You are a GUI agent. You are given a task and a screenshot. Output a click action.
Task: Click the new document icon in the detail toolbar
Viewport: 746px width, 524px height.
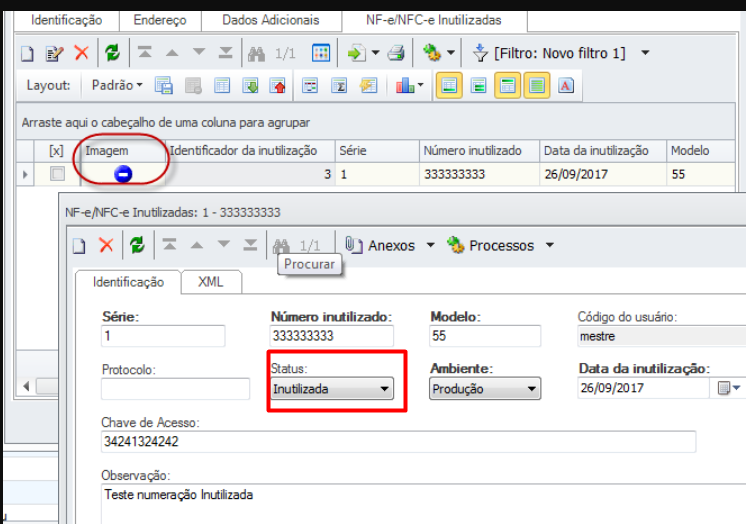click(x=79, y=246)
